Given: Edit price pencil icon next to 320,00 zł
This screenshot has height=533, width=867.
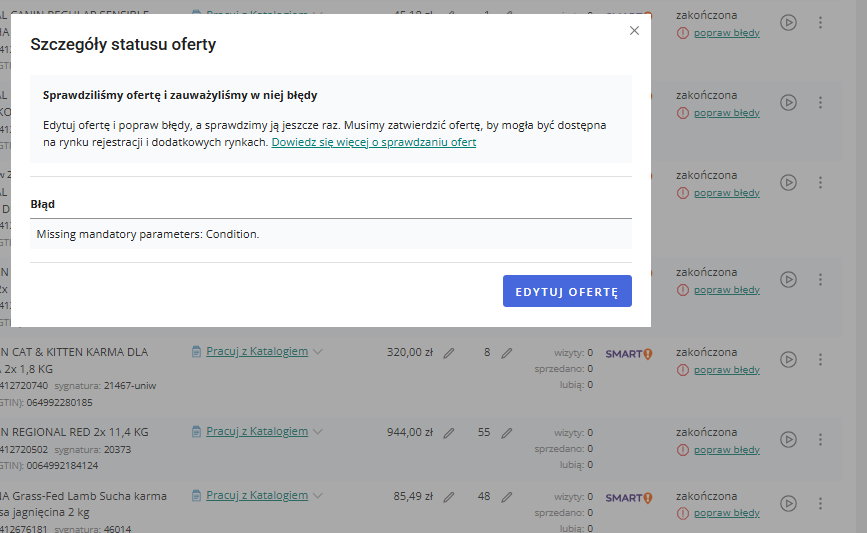Looking at the screenshot, I should coord(449,353).
